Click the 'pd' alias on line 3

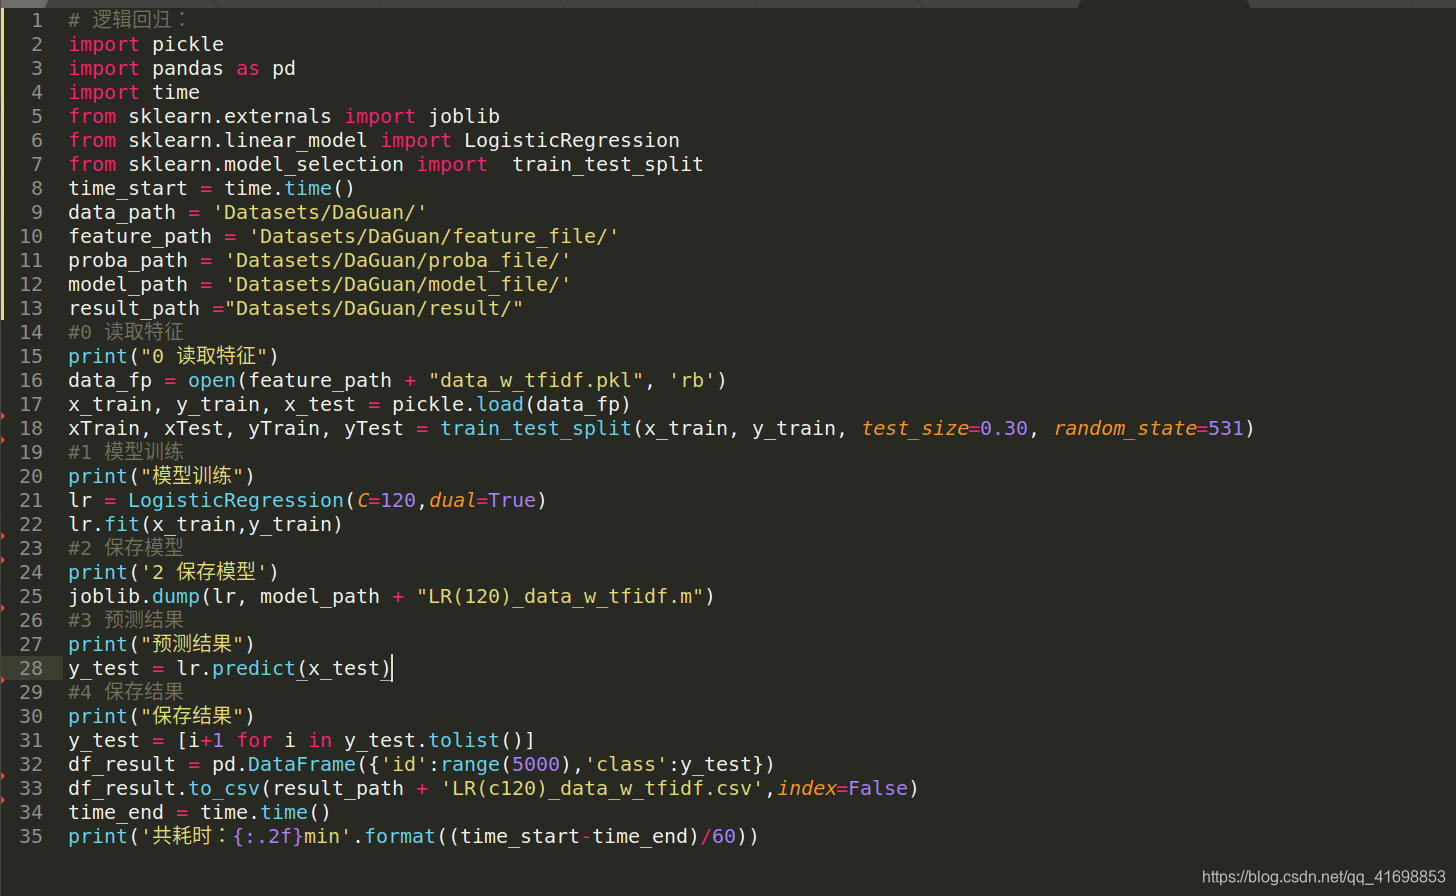coord(284,68)
